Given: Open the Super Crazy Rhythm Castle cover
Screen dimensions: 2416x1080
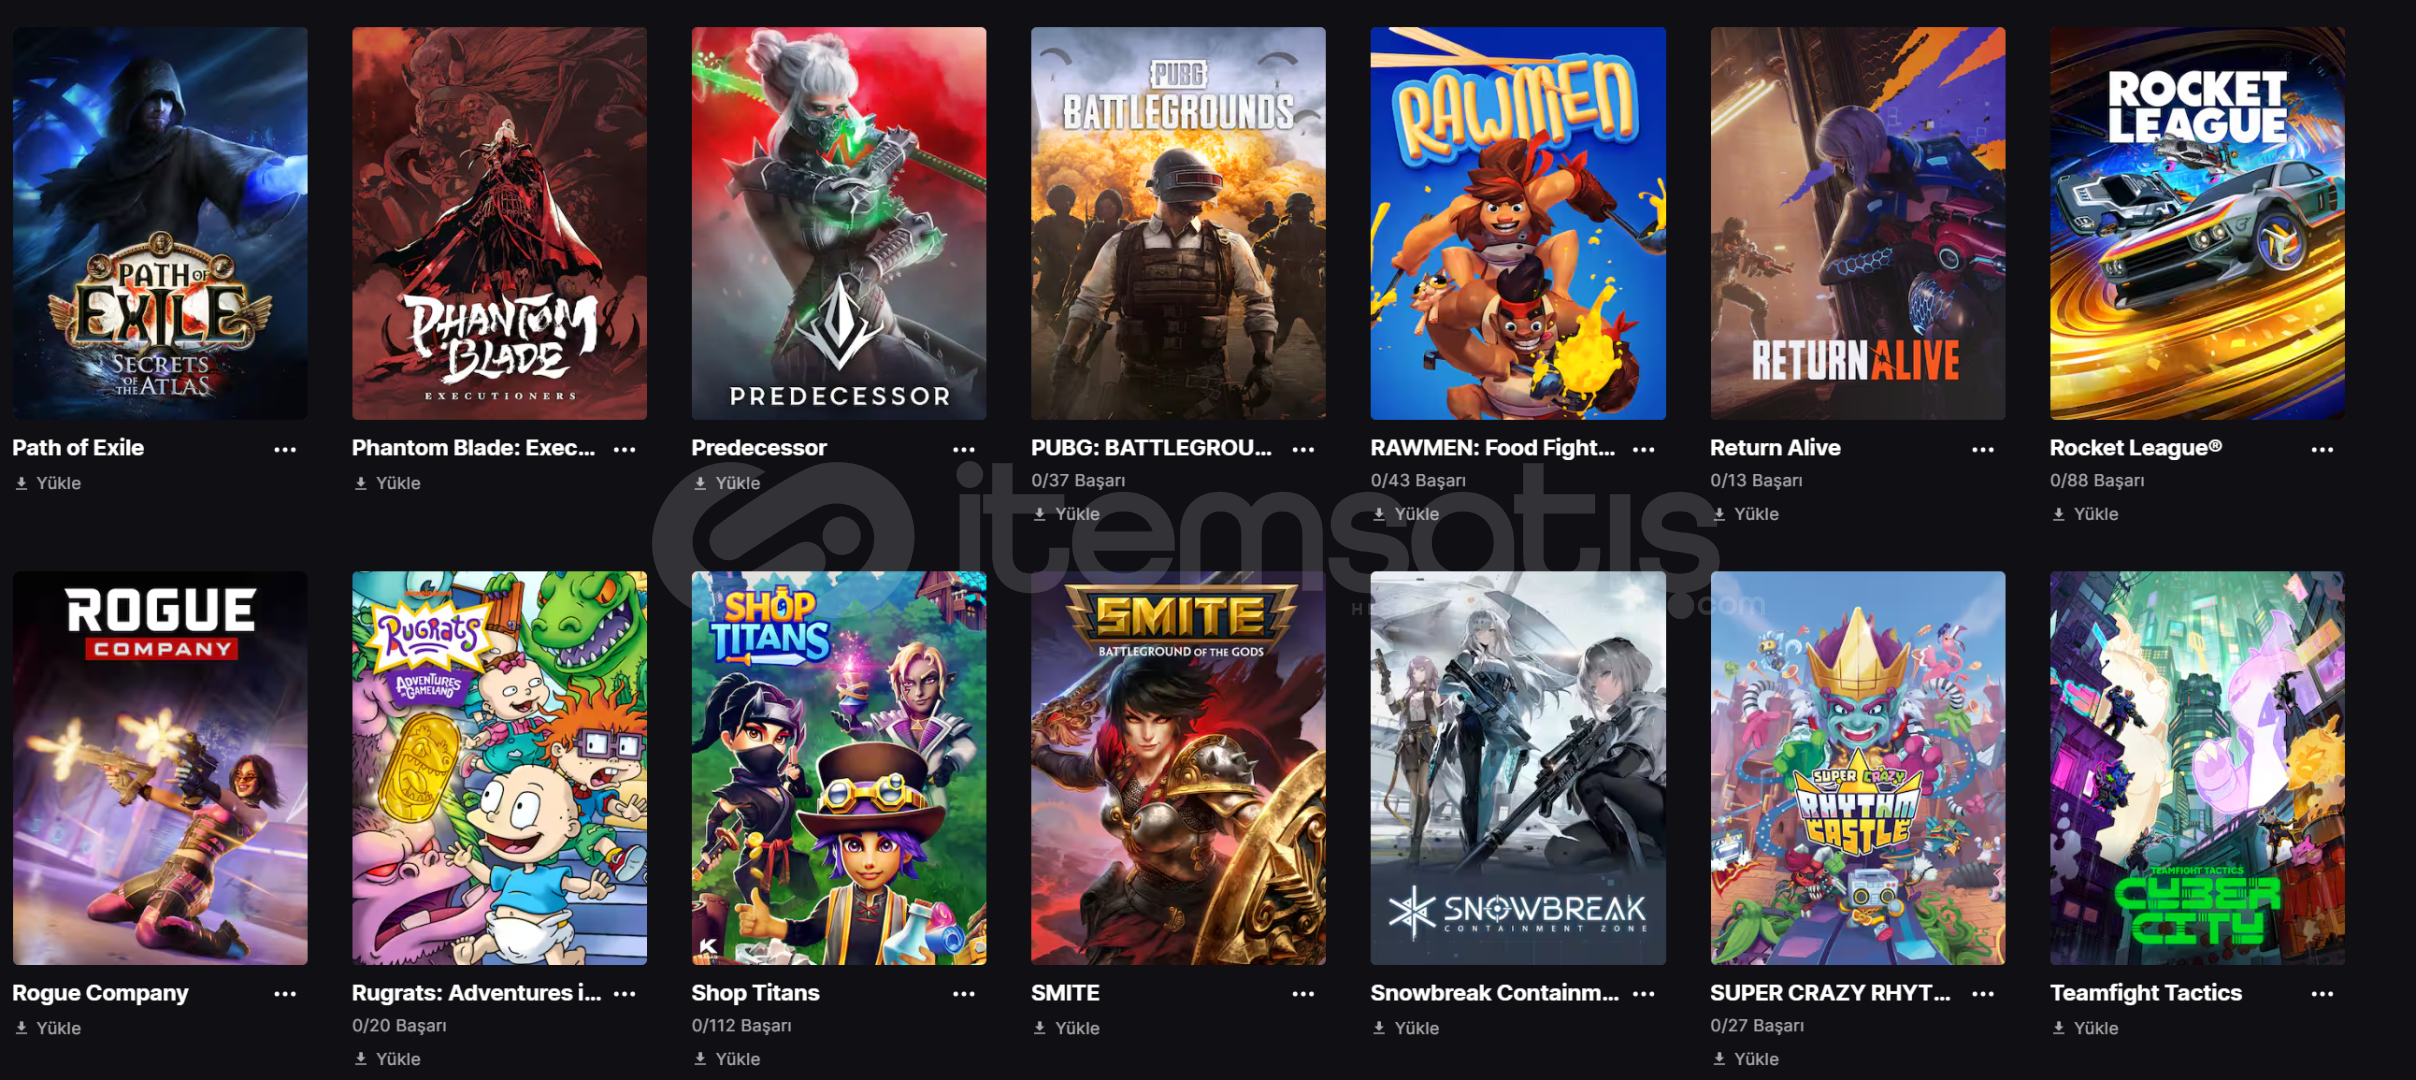Looking at the screenshot, I should pyautogui.click(x=1858, y=768).
